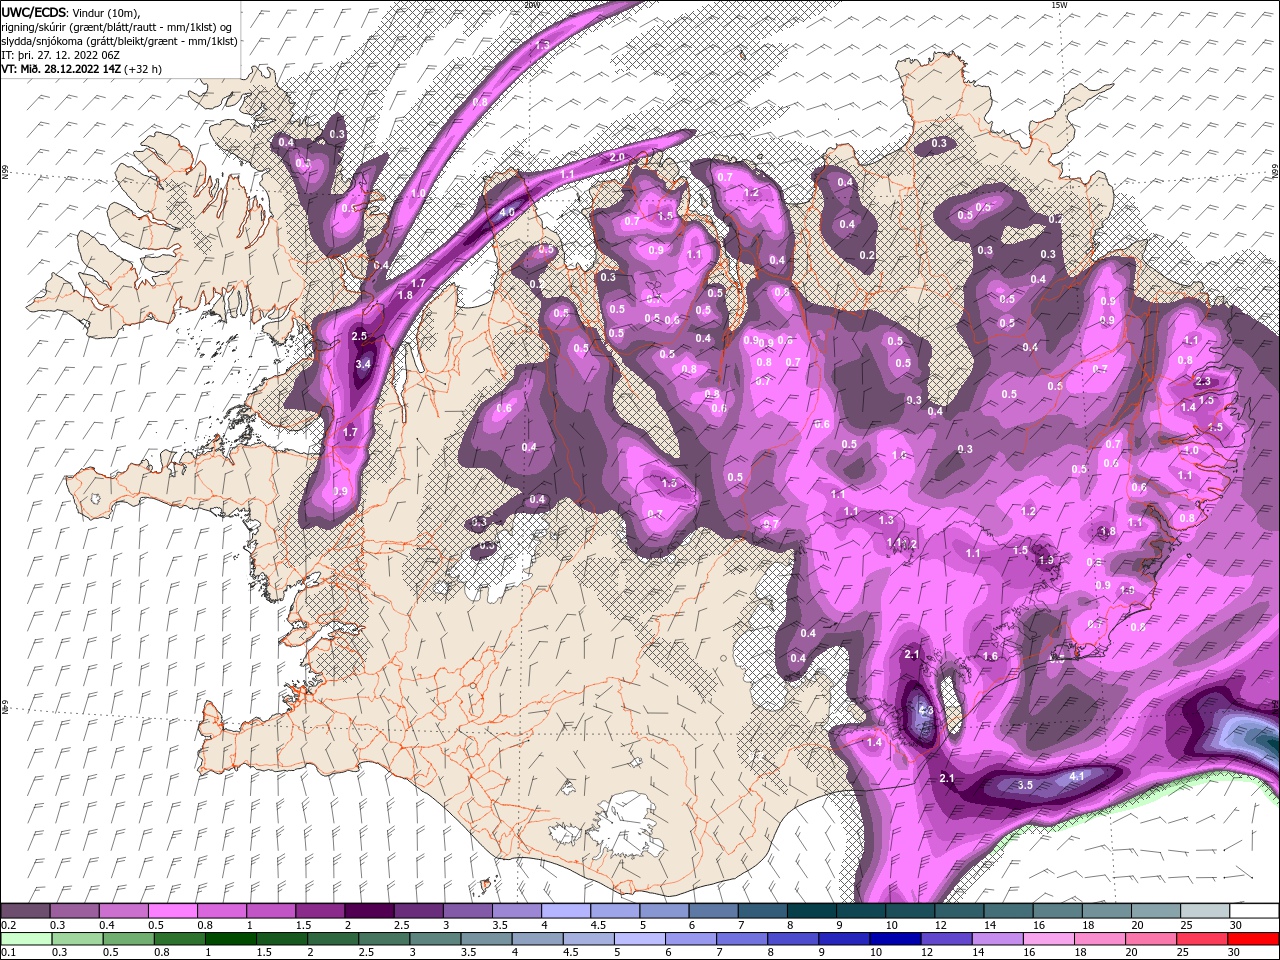Click the 'UWC/ECDS' title text
Image resolution: width=1280 pixels, height=960 pixels.
[x=34, y=12]
